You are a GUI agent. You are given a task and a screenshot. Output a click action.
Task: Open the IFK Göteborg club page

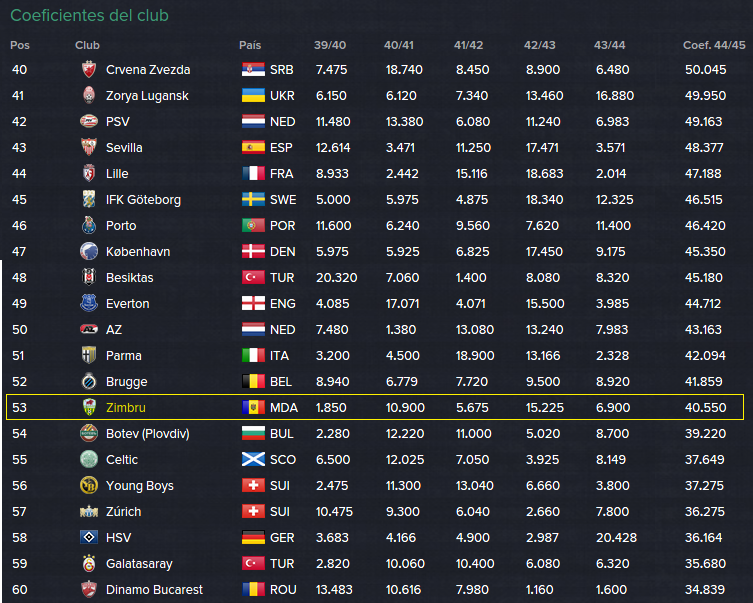(144, 200)
